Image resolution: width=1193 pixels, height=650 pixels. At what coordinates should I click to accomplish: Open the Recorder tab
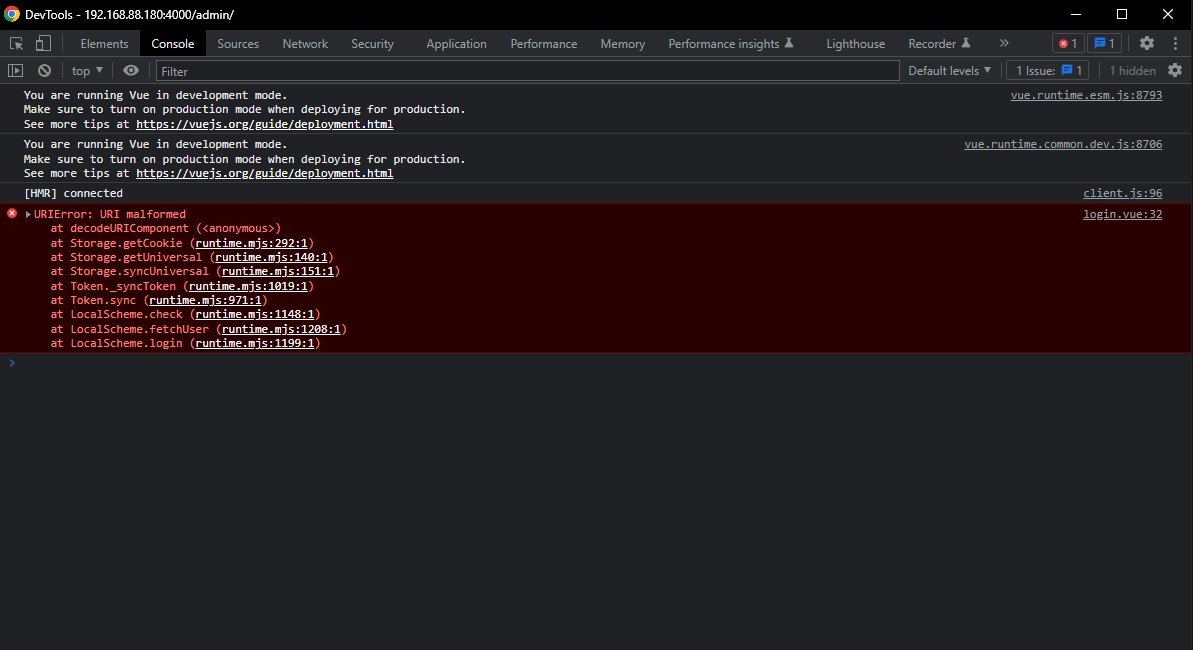(x=939, y=43)
